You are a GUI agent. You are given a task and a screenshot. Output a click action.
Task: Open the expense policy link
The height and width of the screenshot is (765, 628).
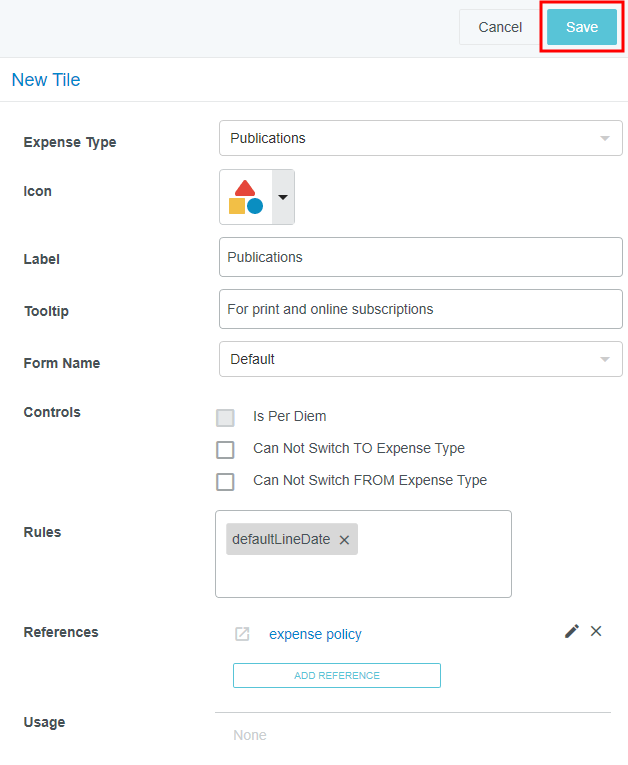(315, 634)
